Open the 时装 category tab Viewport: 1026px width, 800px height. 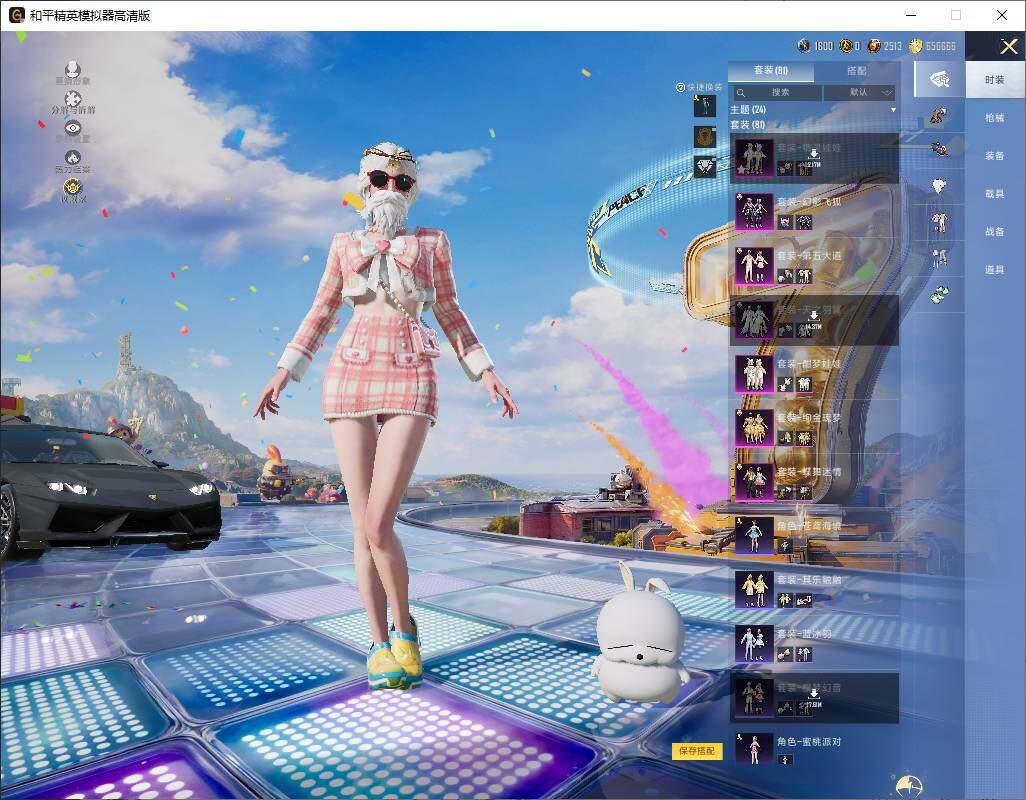coord(995,80)
